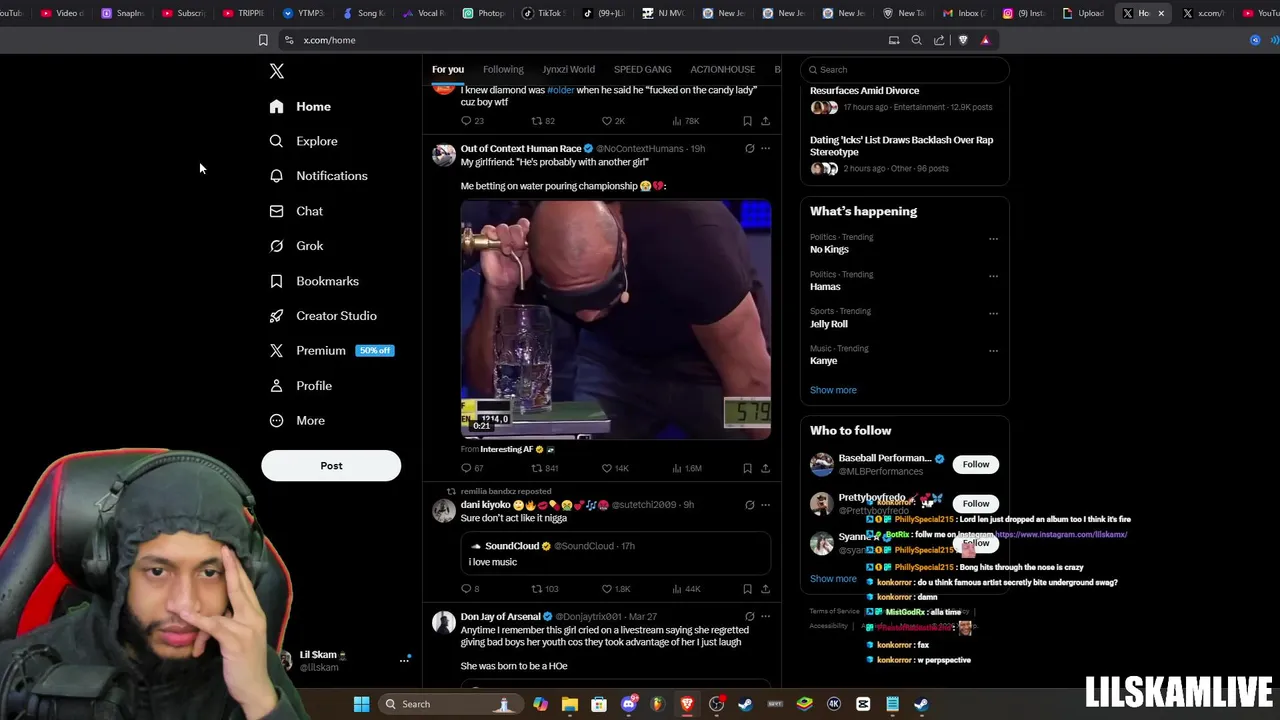
Task: Open Bookmarks in sidebar
Action: pyautogui.click(x=314, y=281)
